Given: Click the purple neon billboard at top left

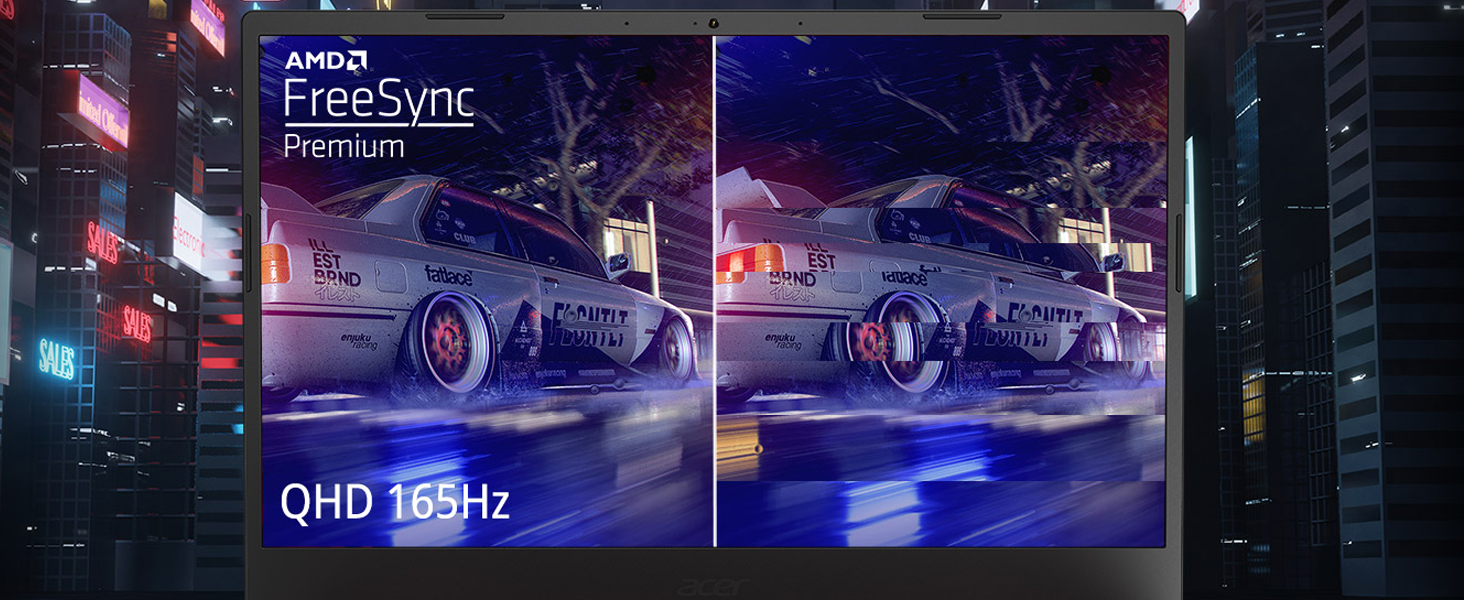Looking at the screenshot, I should click(x=103, y=112).
